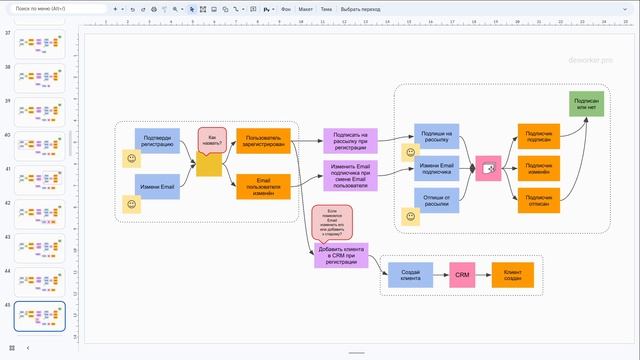Open the input tools language dropdown arrow
This screenshot has height=360, width=640.
coord(273,9)
